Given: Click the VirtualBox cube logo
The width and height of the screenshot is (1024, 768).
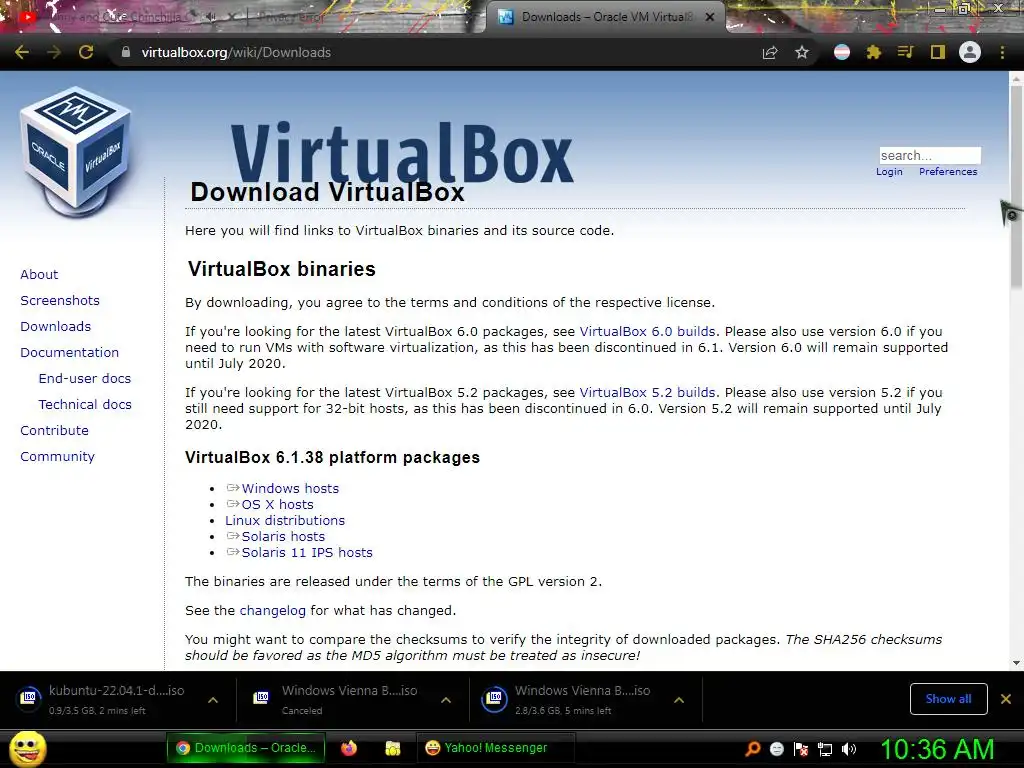Looking at the screenshot, I should click(76, 152).
